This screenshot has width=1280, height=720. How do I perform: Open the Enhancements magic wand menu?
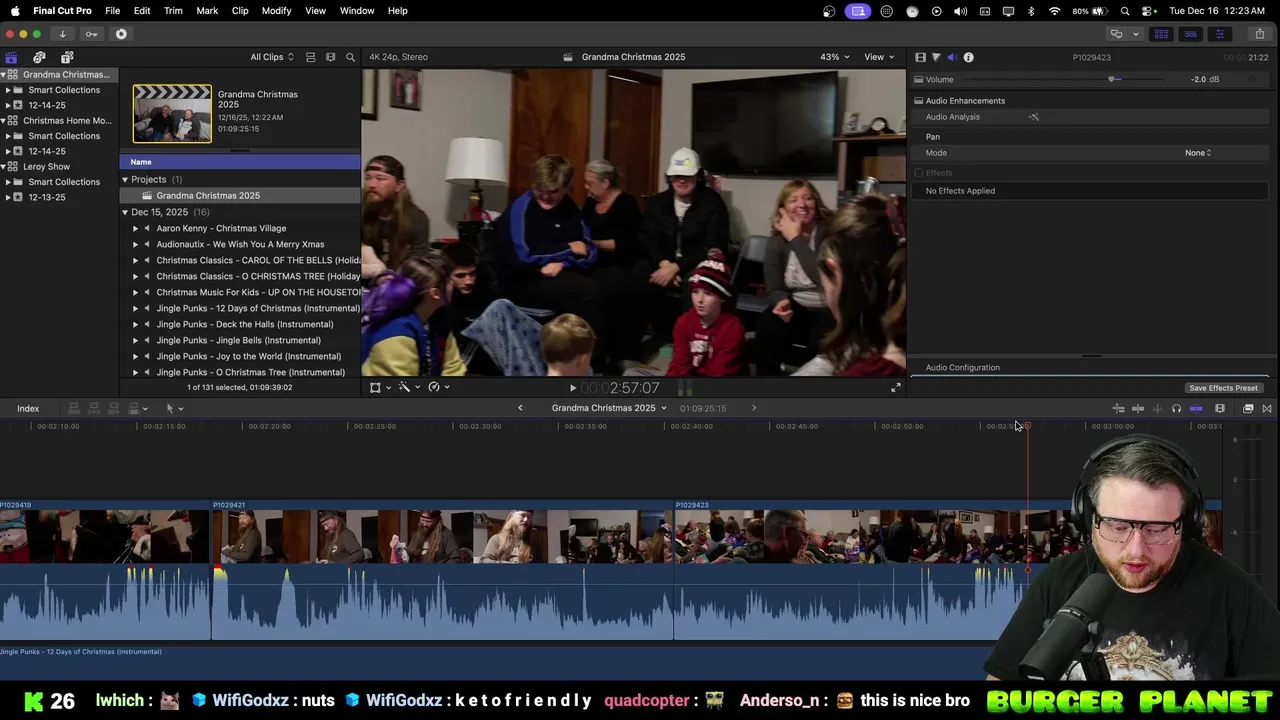408,387
